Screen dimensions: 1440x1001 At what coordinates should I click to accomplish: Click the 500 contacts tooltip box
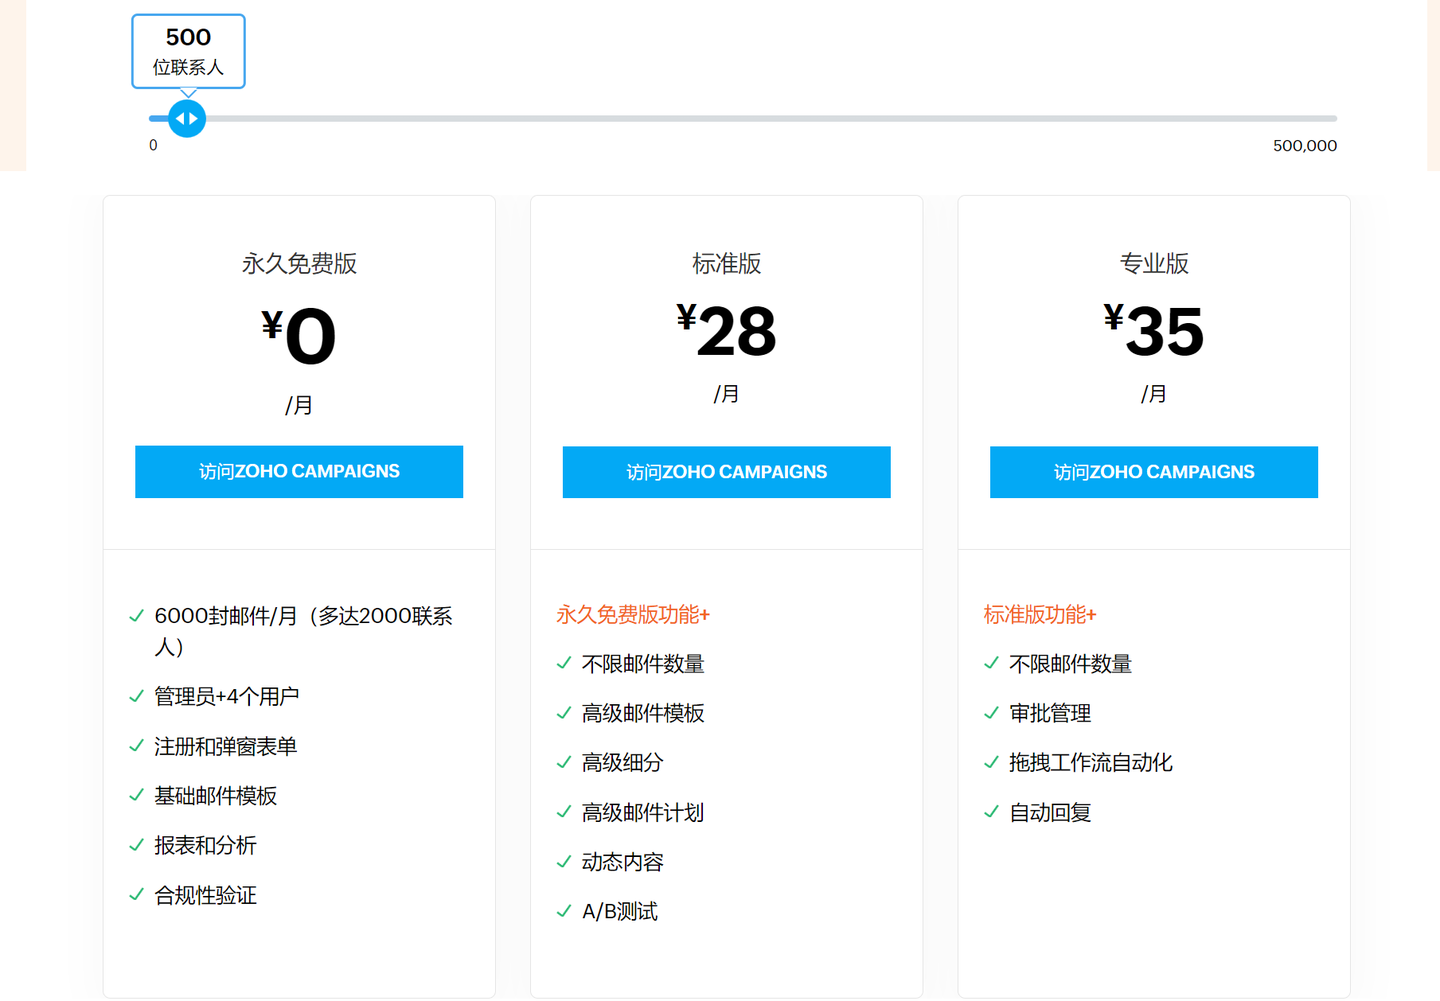[188, 51]
